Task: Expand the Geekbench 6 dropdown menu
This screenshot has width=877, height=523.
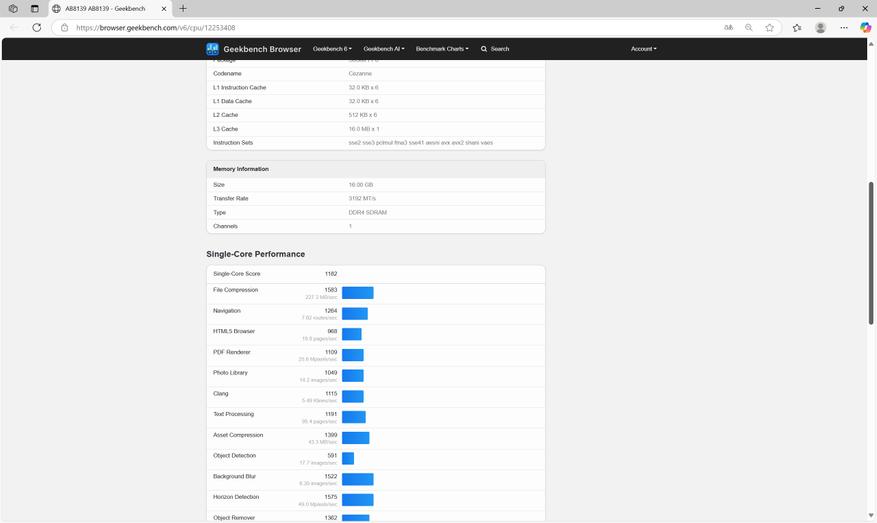Action: coord(332,49)
